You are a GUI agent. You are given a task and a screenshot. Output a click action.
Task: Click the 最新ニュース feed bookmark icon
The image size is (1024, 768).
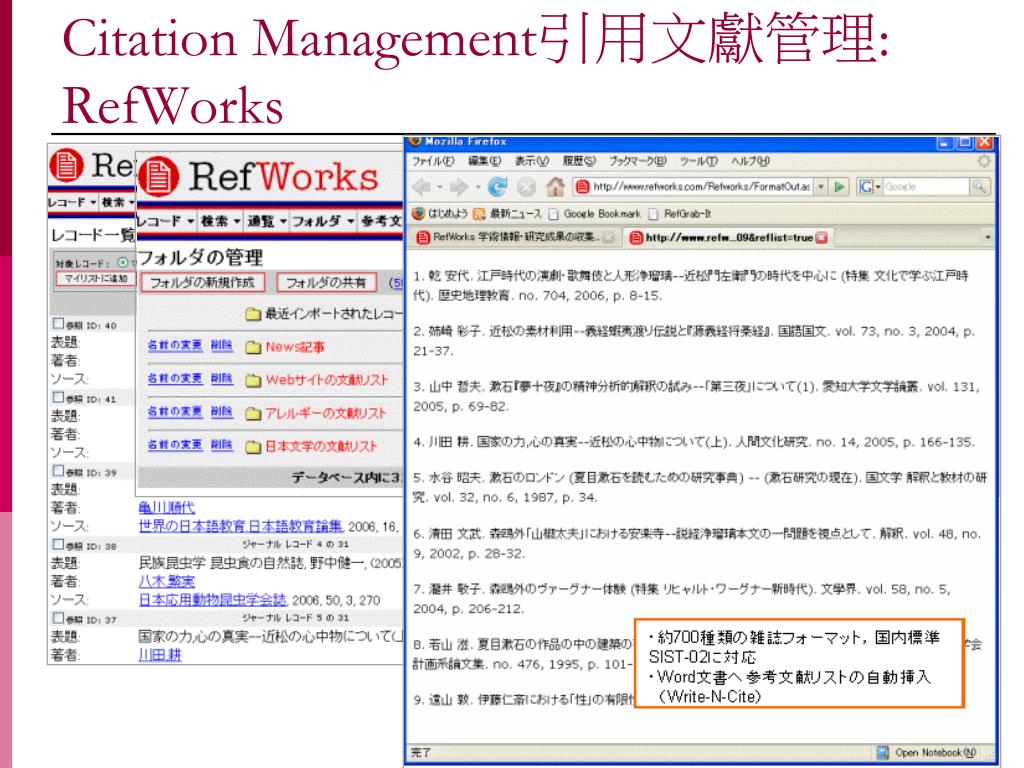coord(479,214)
